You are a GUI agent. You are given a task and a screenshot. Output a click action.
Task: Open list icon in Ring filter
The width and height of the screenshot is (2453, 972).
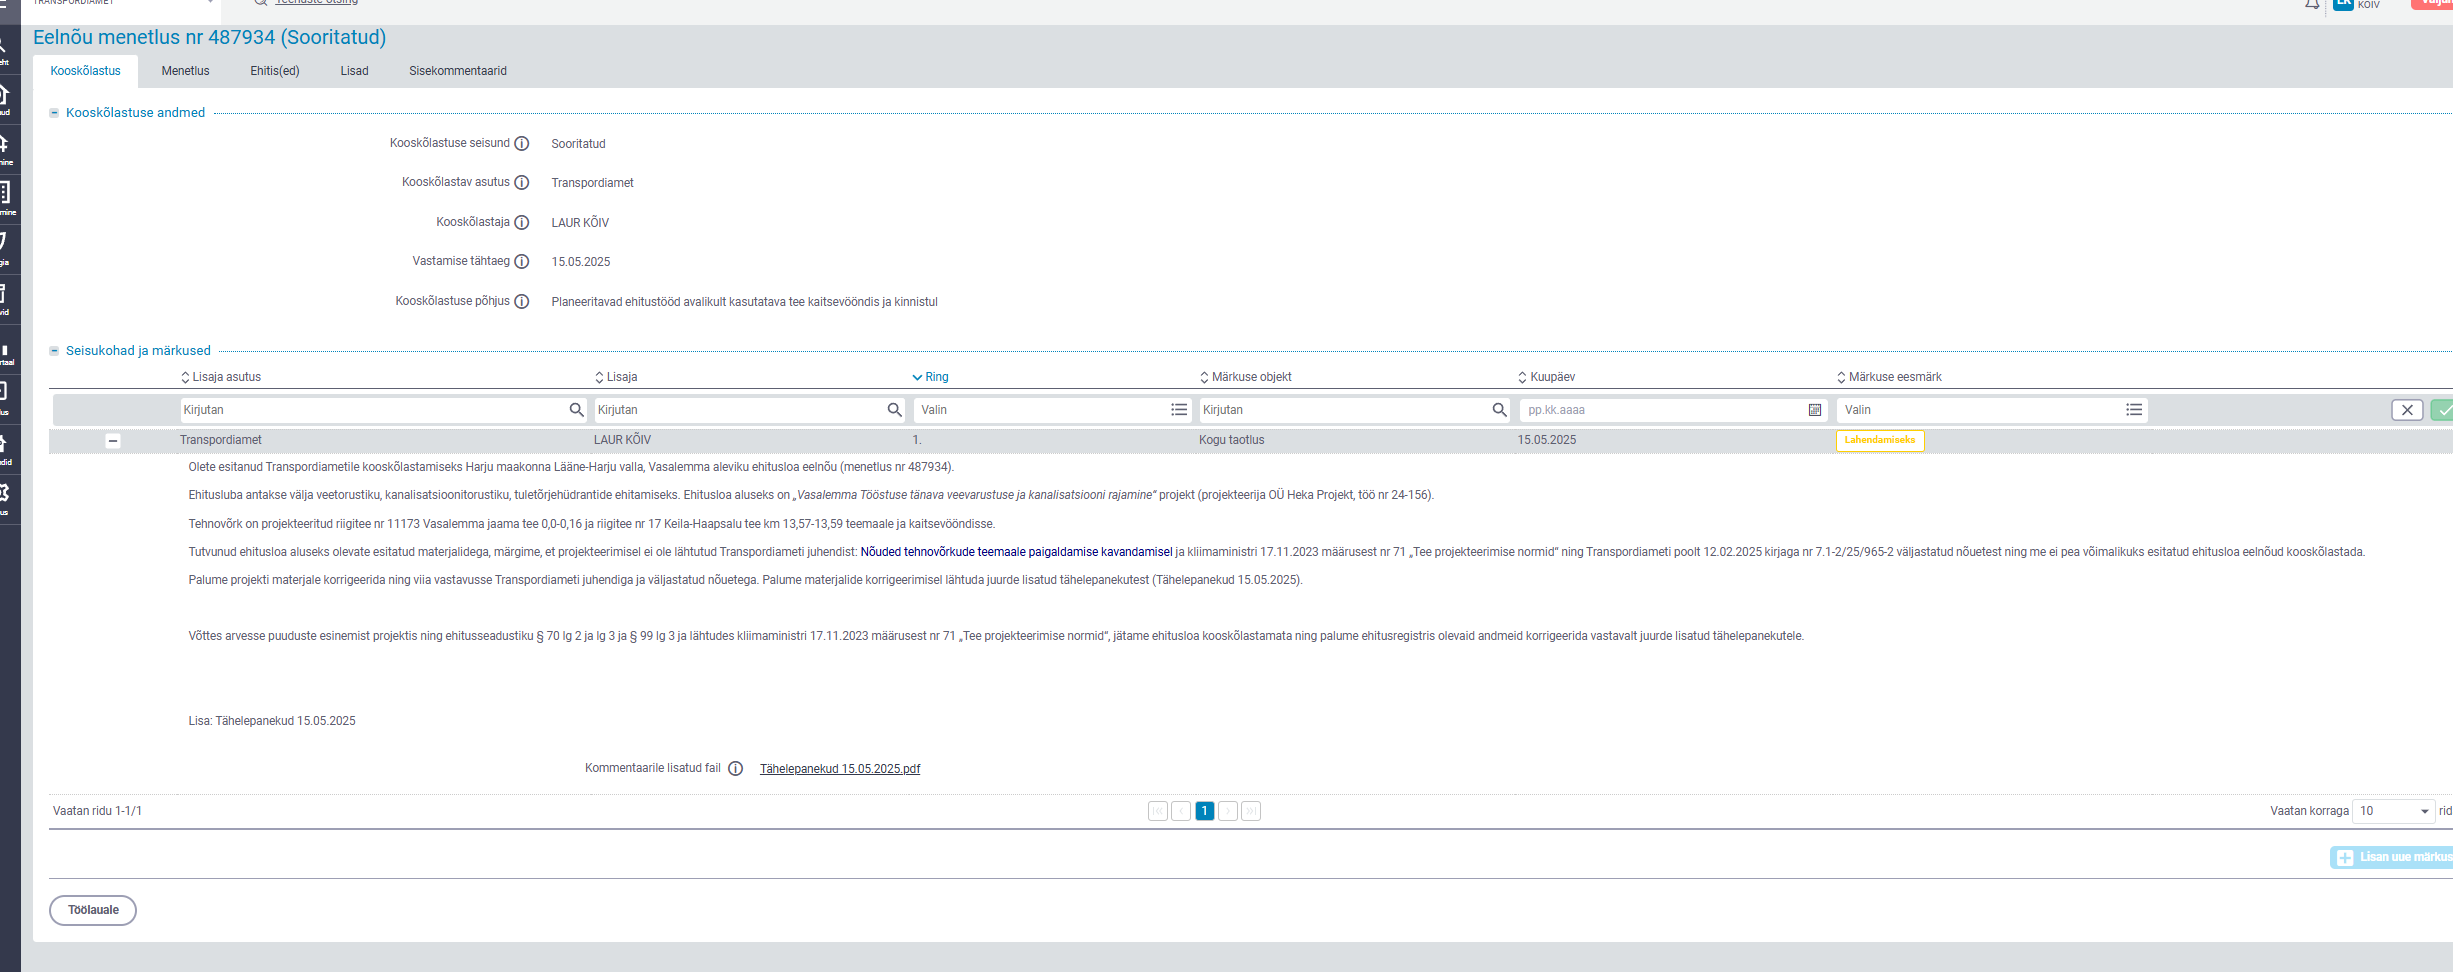pyautogui.click(x=1179, y=410)
